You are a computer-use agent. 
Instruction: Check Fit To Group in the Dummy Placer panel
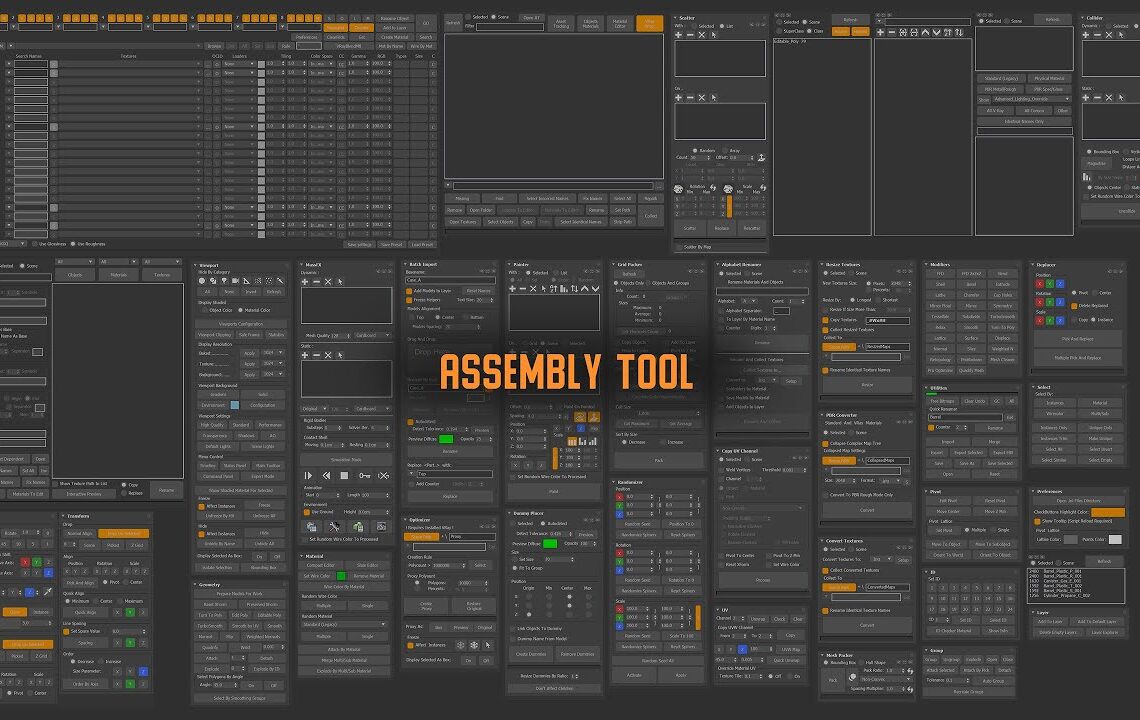tap(513, 568)
